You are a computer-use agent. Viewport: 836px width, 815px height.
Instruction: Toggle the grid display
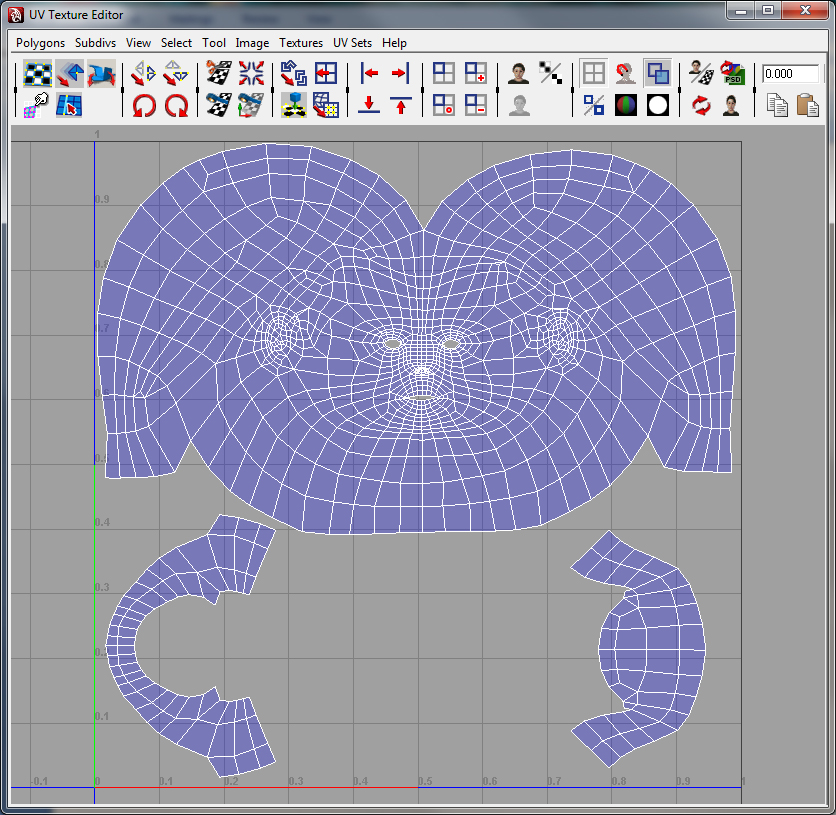coord(595,71)
